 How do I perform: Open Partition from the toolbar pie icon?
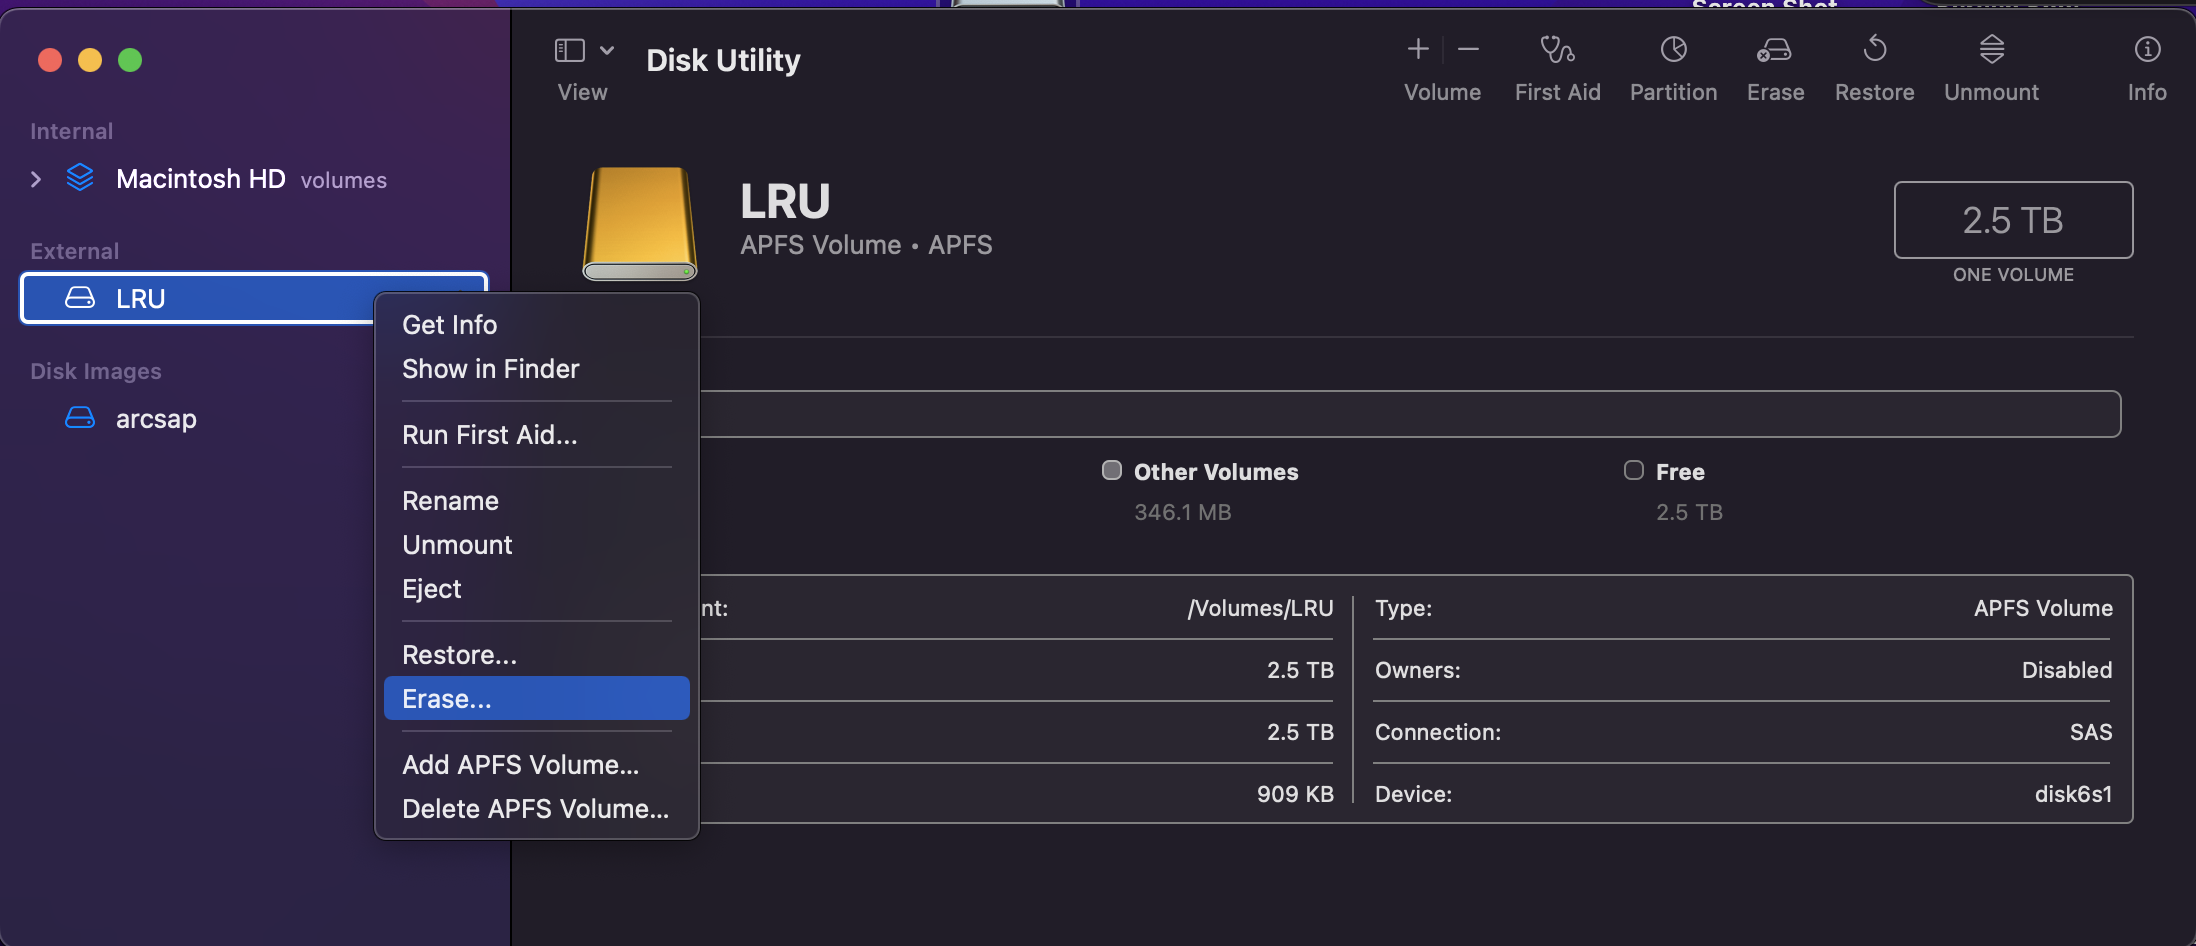[x=1673, y=49]
